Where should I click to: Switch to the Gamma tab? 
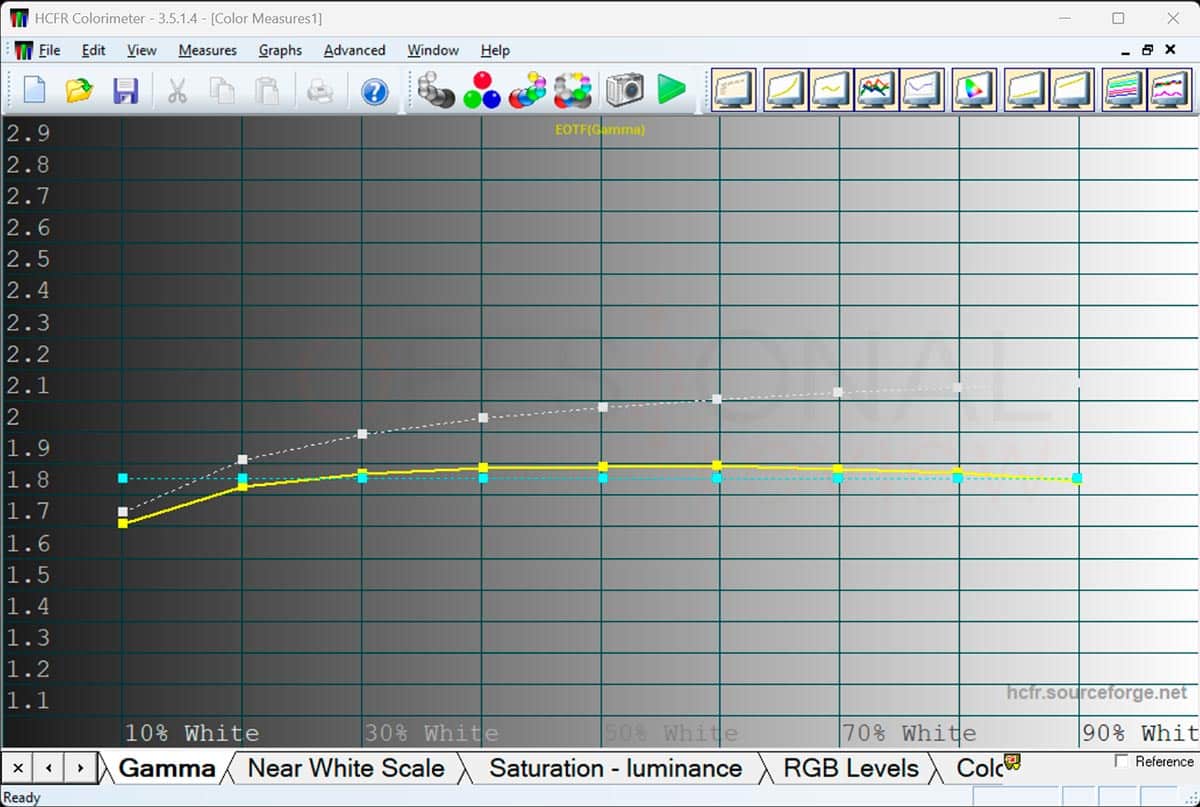(167, 768)
